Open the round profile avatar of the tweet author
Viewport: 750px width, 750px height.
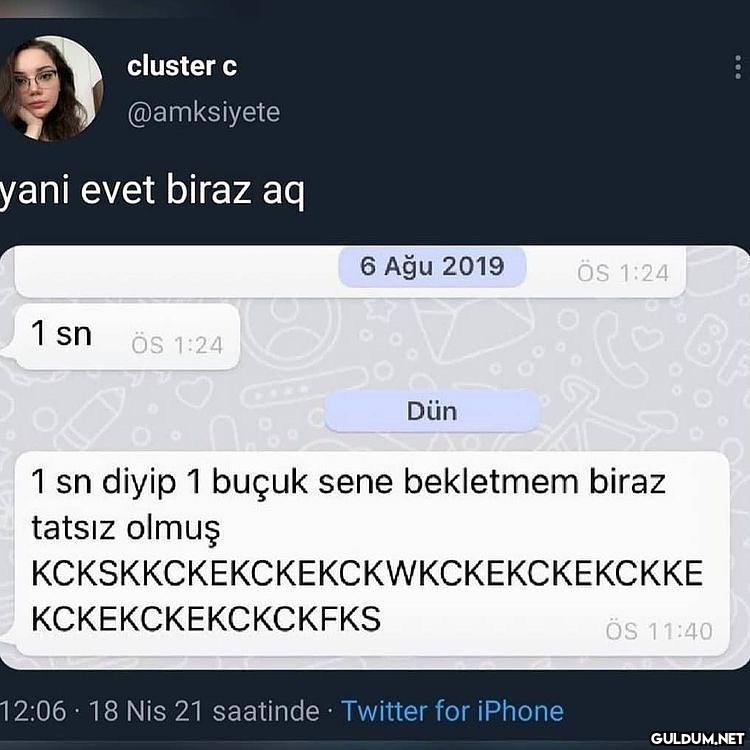[50, 88]
